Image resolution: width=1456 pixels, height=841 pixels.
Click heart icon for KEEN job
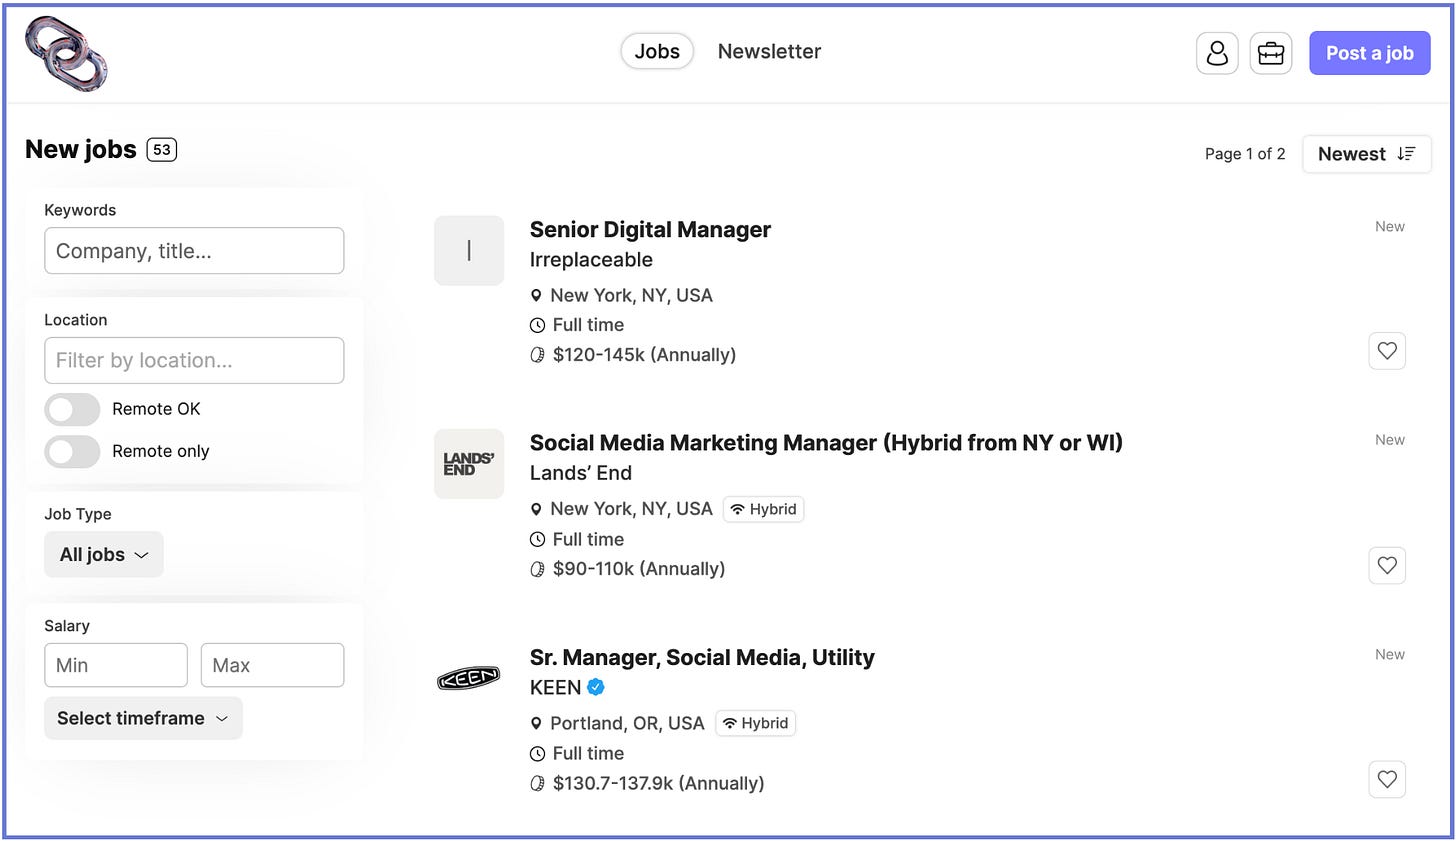(1387, 780)
